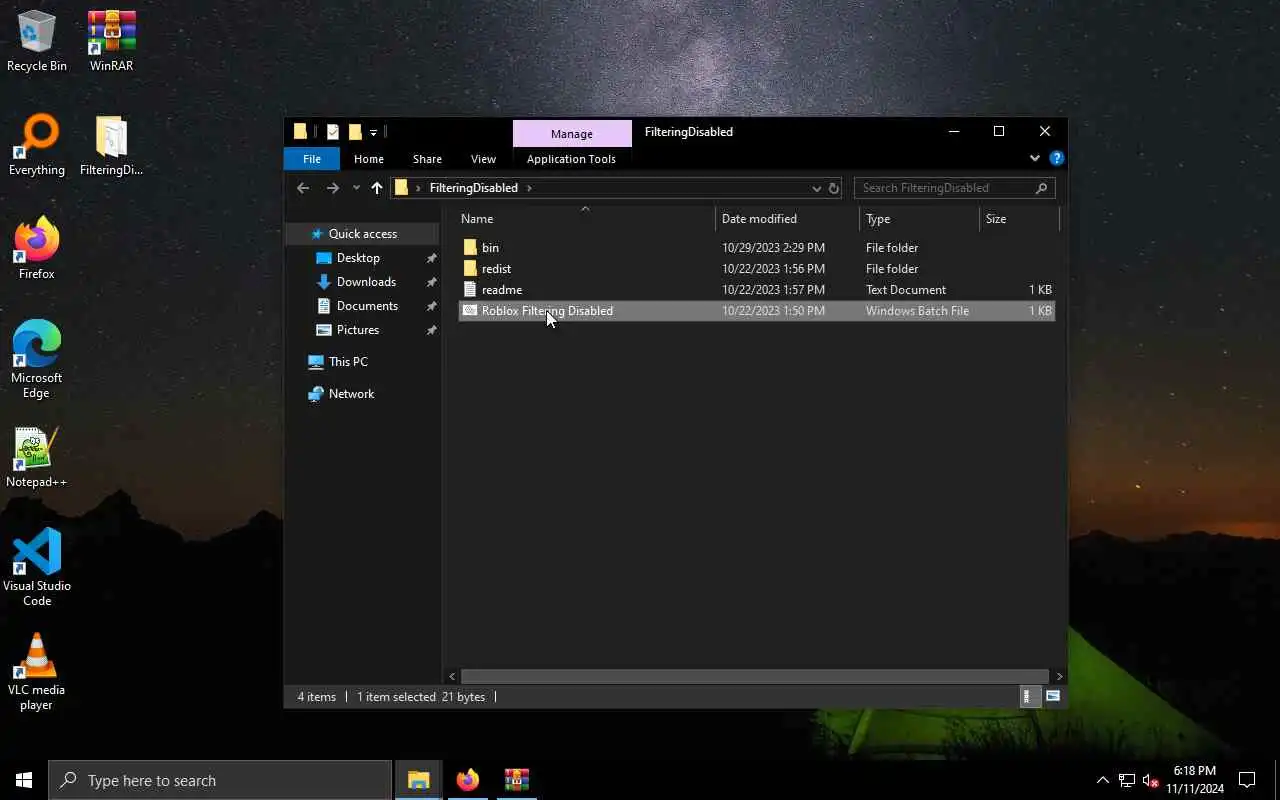Open the Recycle Bin desktop icon
This screenshot has height=800, width=1280.
tap(37, 42)
